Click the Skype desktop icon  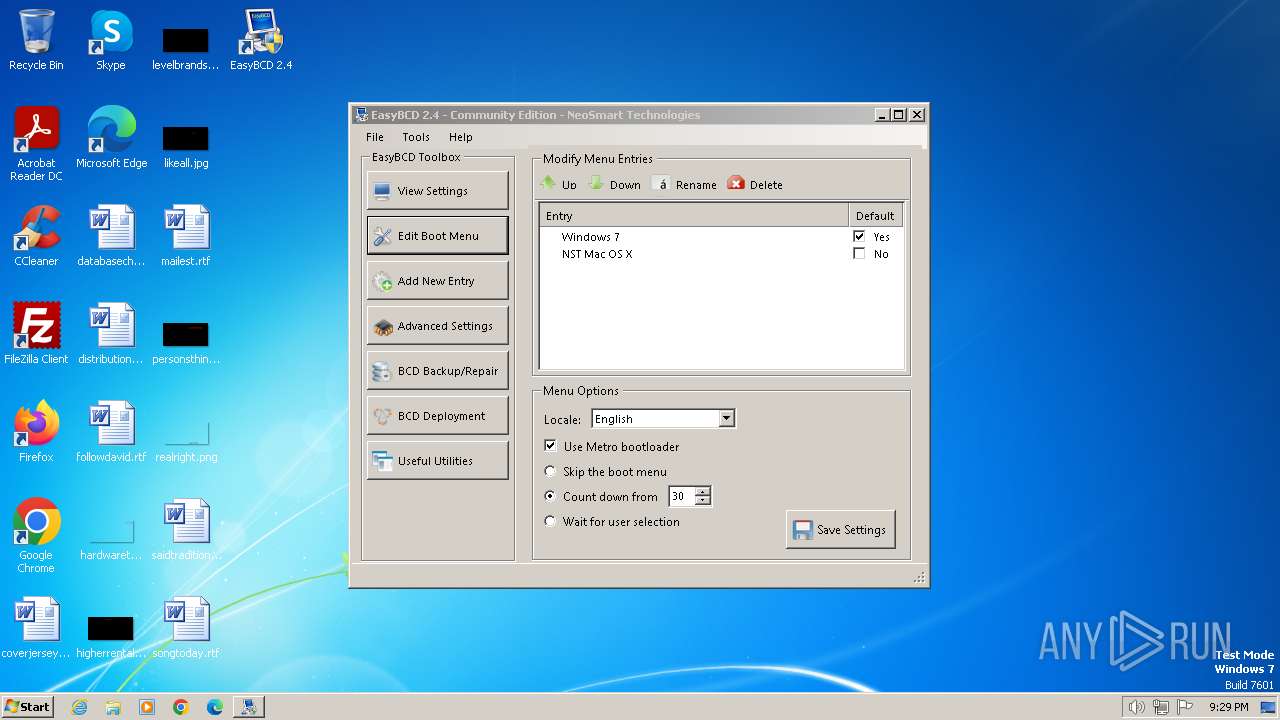coord(111,40)
